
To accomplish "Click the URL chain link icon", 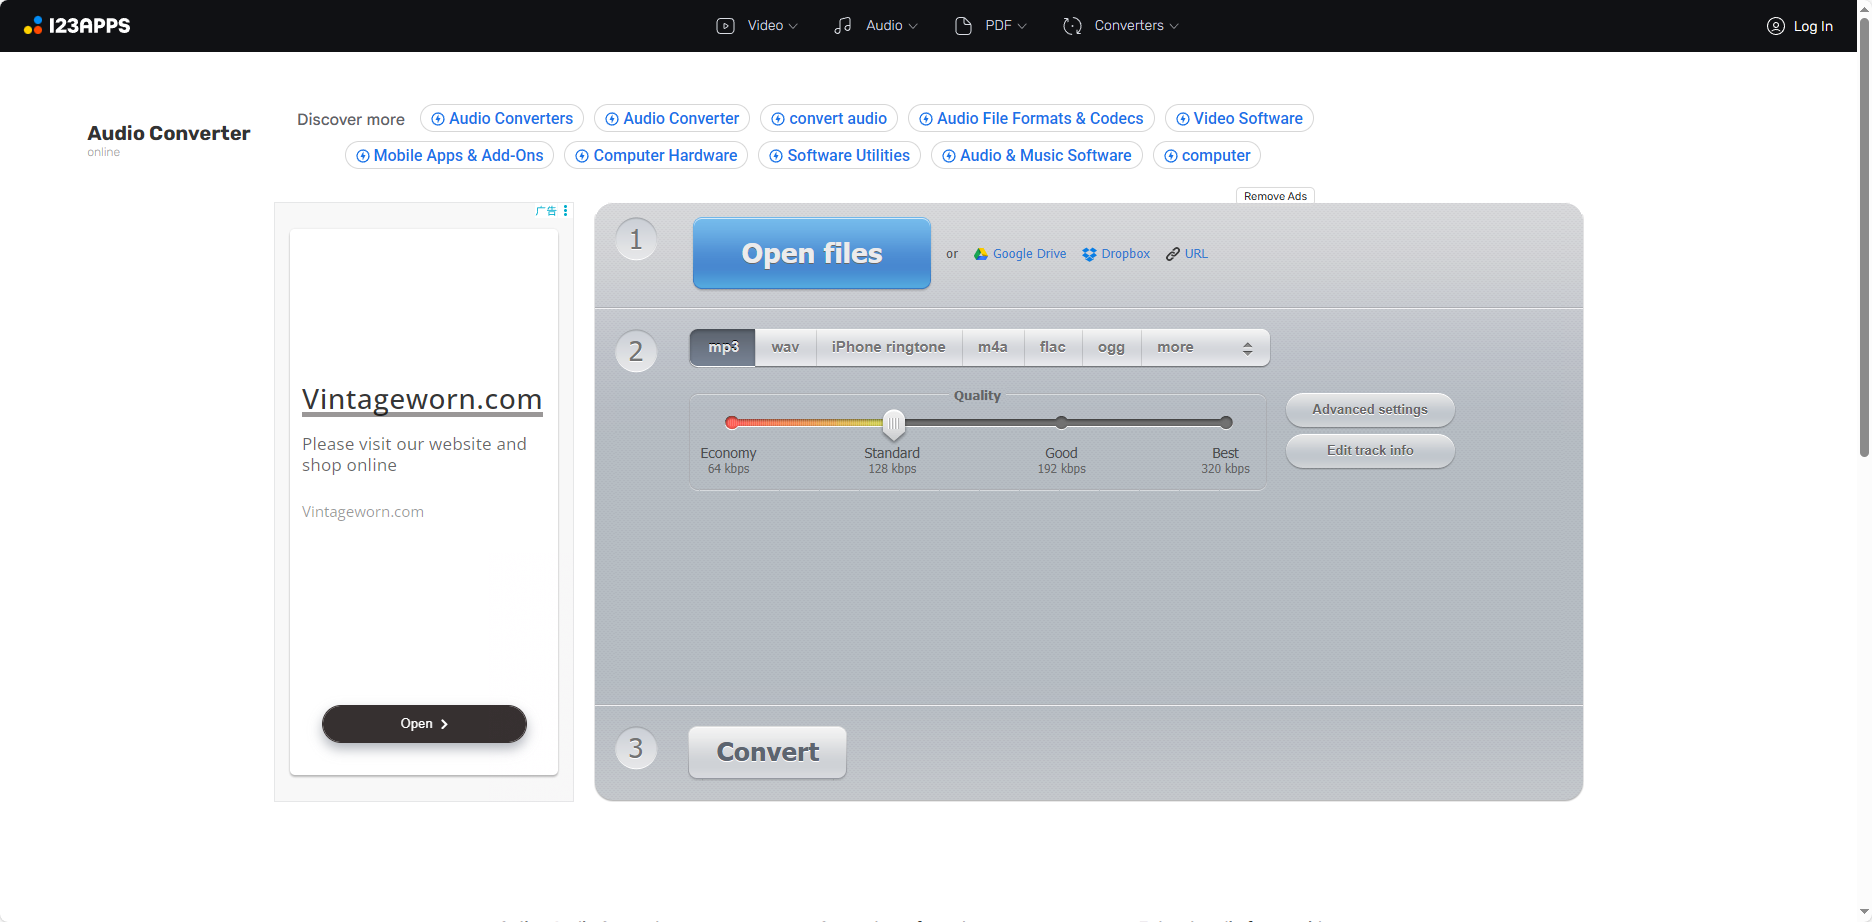I will 1173,254.
